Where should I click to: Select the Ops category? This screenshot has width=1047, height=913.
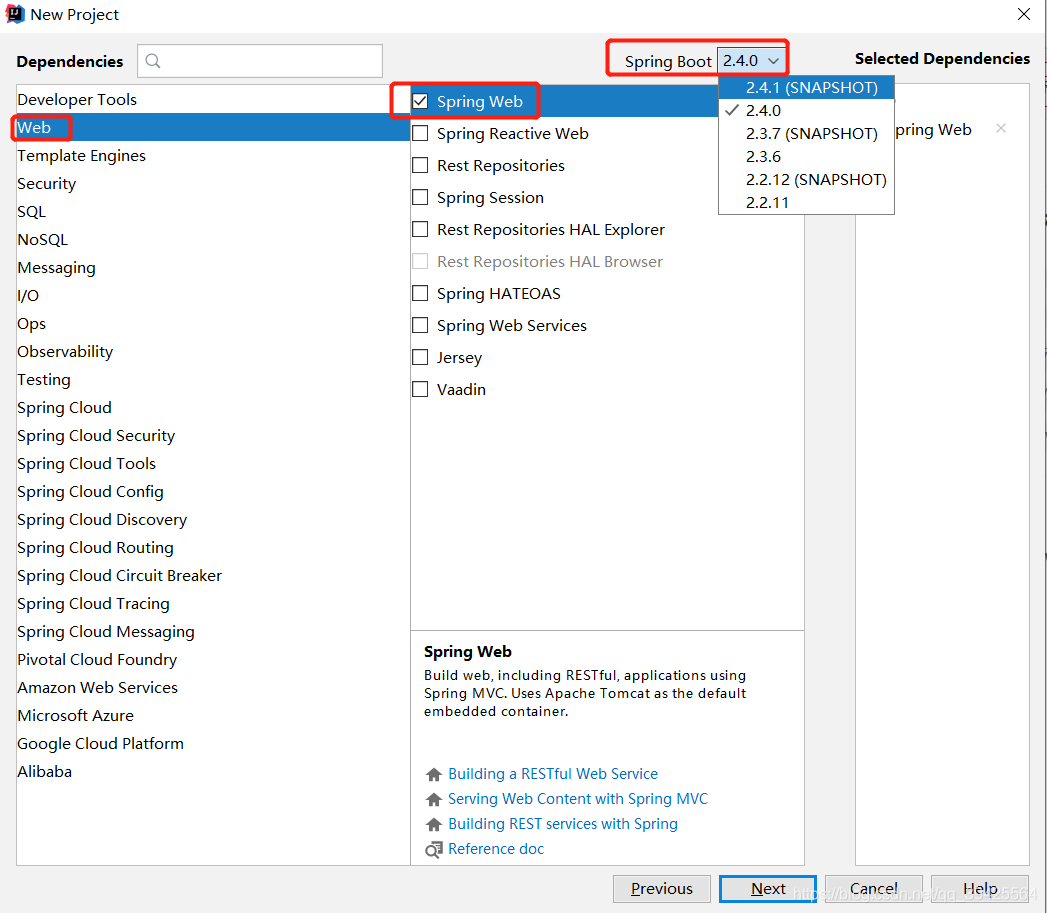[x=213, y=324]
